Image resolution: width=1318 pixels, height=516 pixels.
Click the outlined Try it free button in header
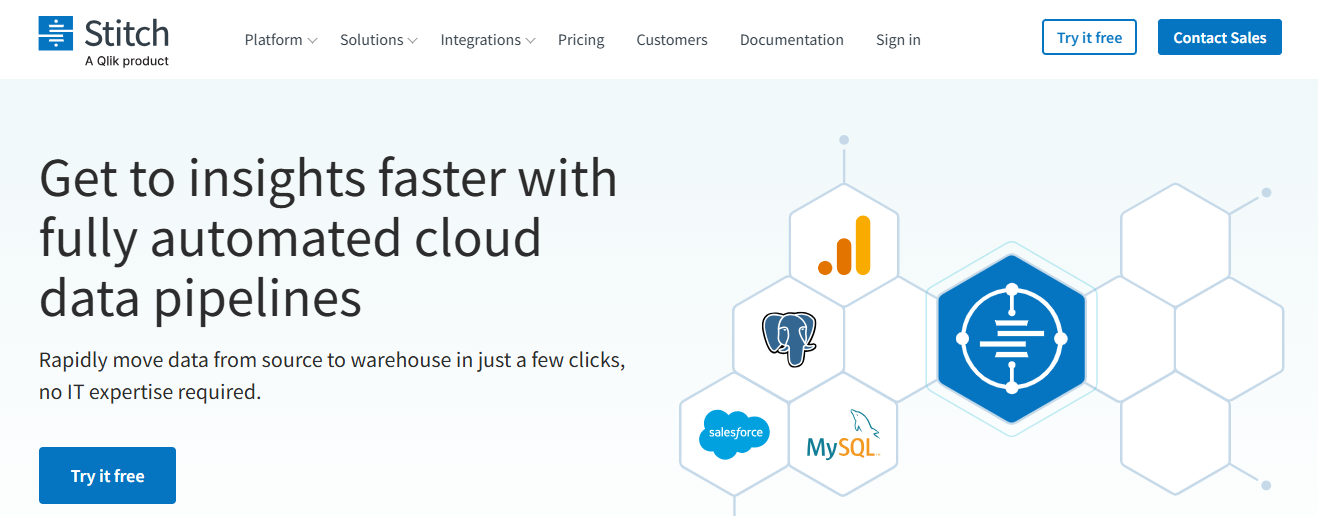[1089, 37]
